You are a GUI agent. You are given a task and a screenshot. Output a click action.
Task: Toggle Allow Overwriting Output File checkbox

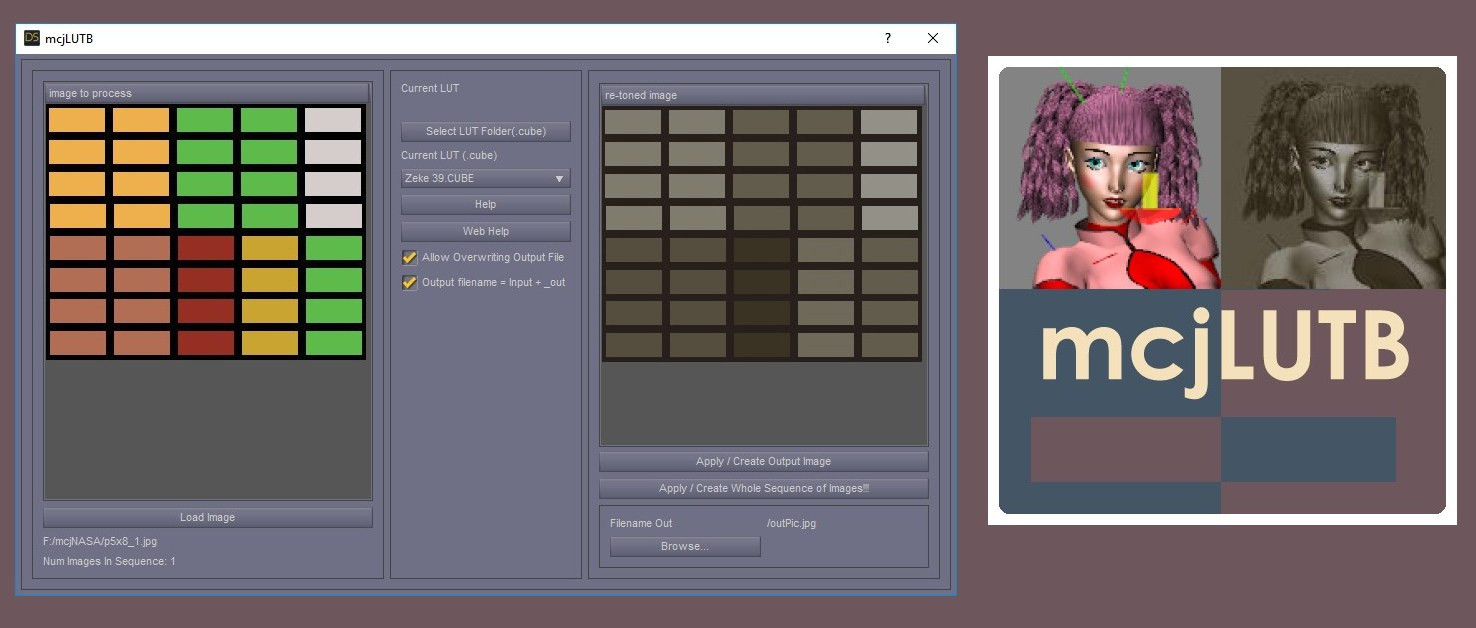pyautogui.click(x=409, y=257)
